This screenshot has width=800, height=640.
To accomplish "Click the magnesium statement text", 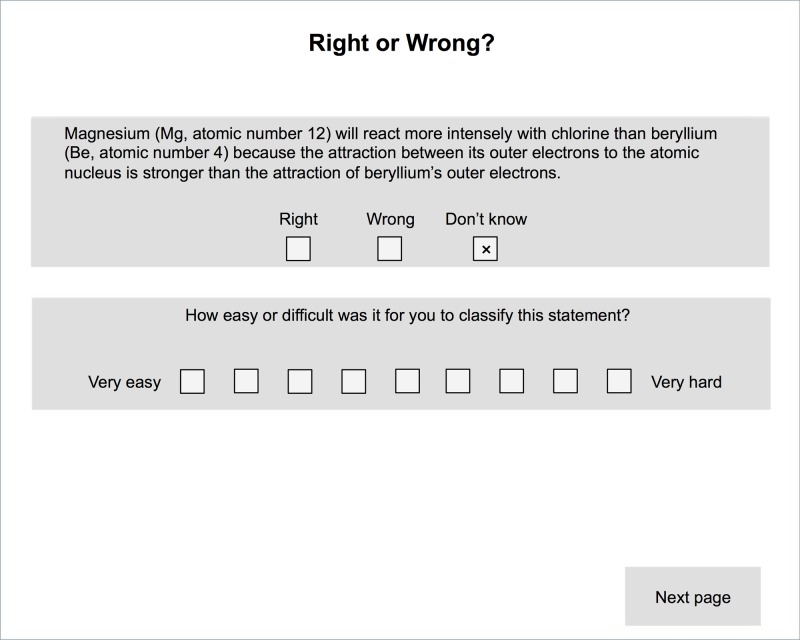I will pyautogui.click(x=390, y=153).
